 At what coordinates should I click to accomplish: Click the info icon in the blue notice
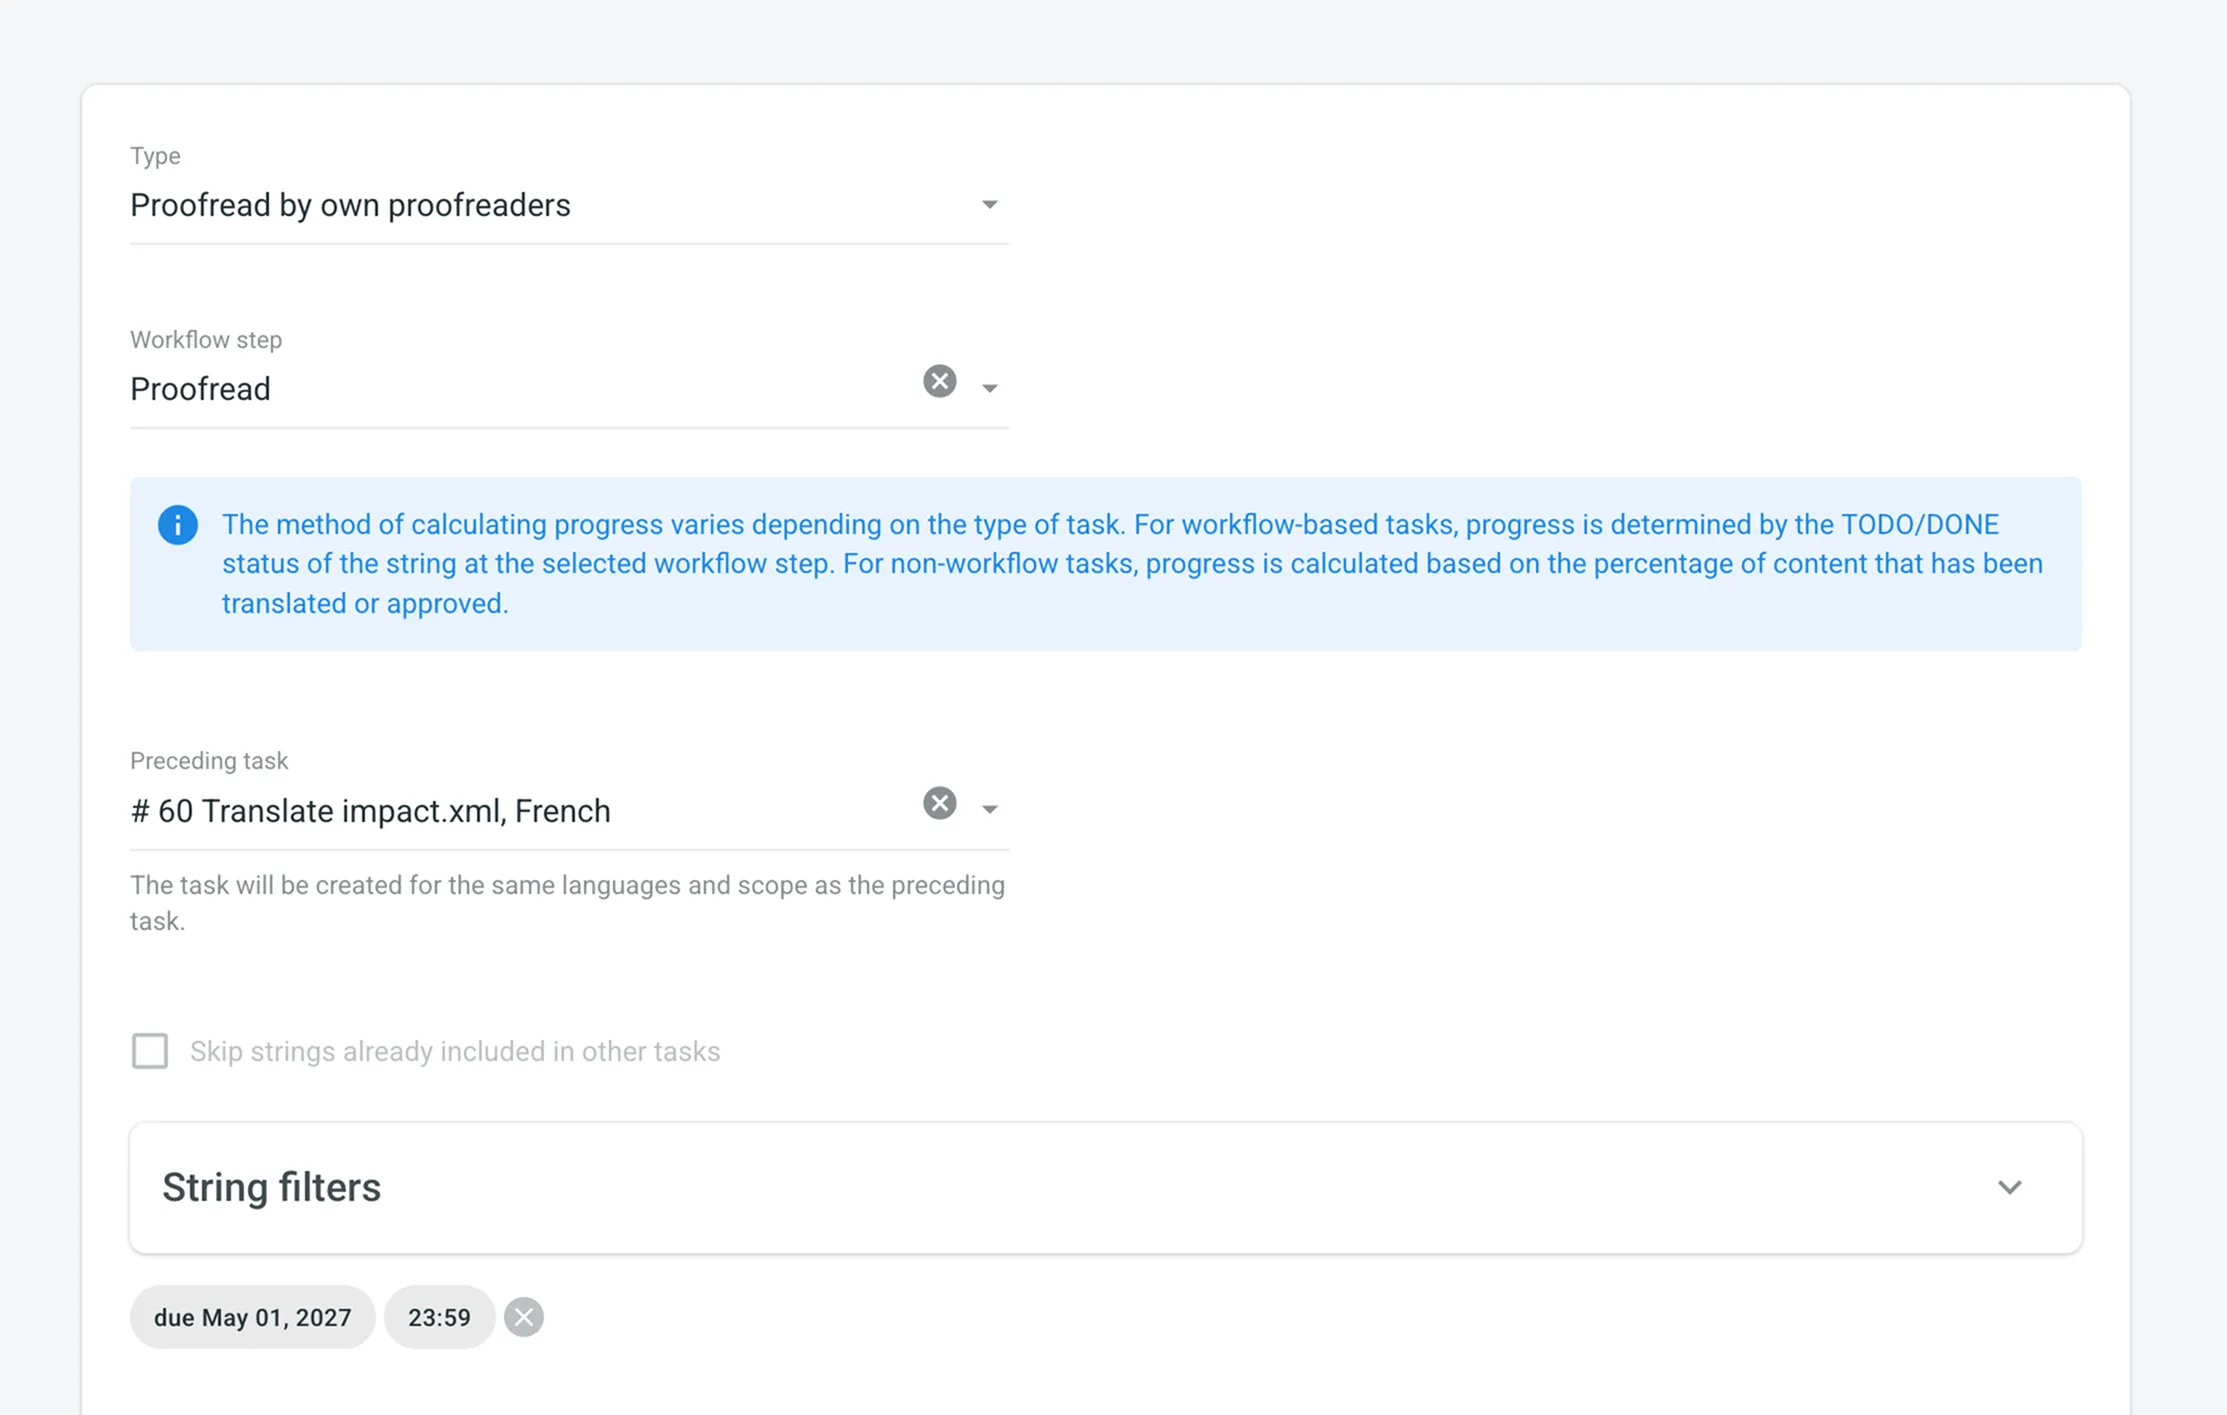(x=177, y=524)
